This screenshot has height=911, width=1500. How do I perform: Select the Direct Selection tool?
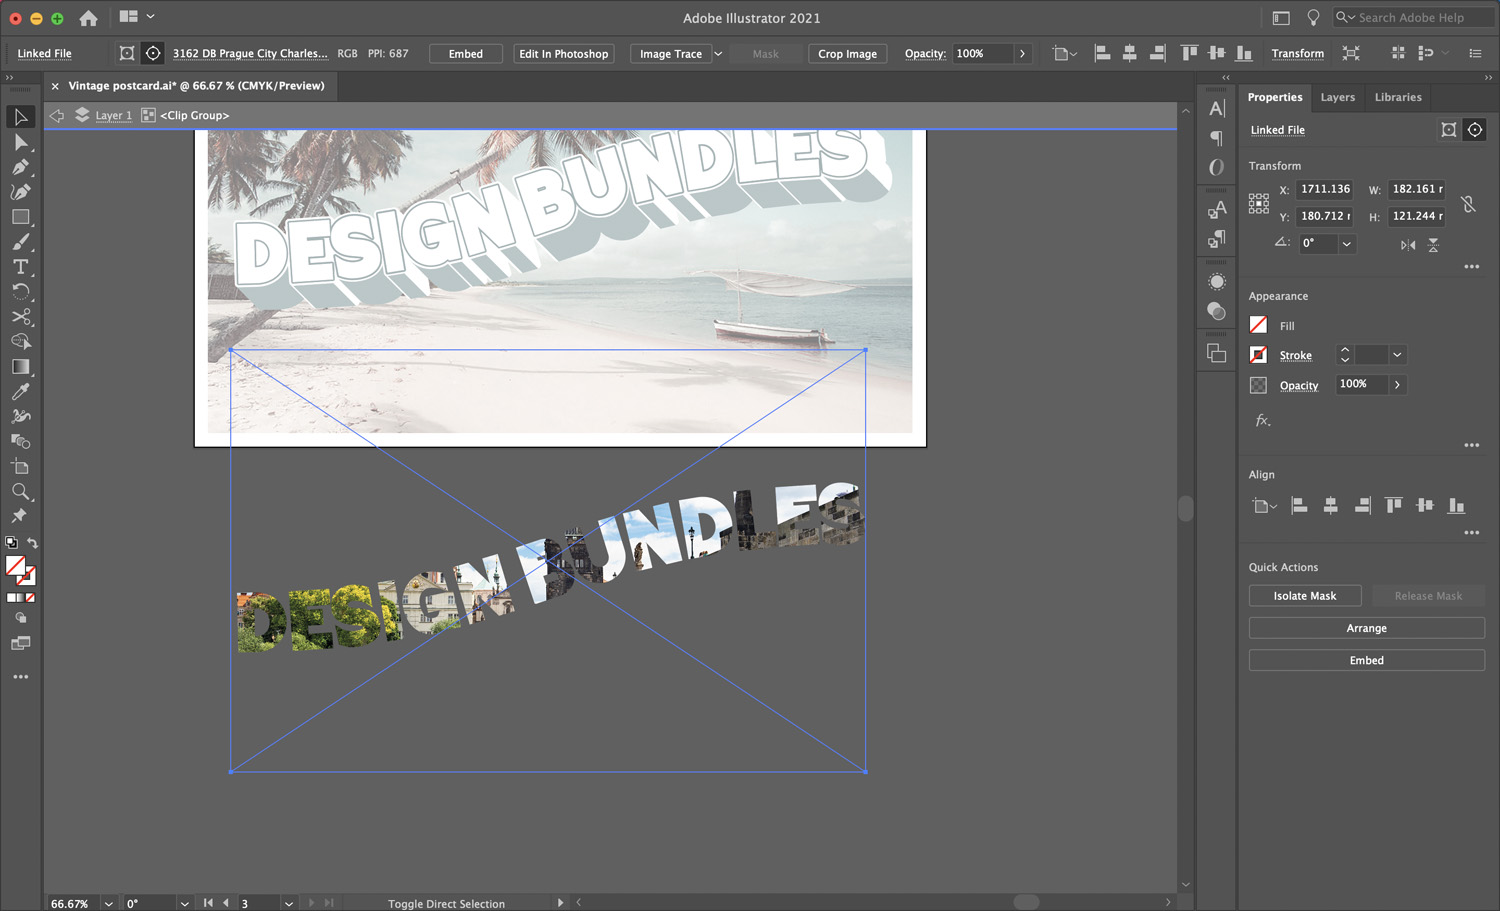(x=20, y=142)
